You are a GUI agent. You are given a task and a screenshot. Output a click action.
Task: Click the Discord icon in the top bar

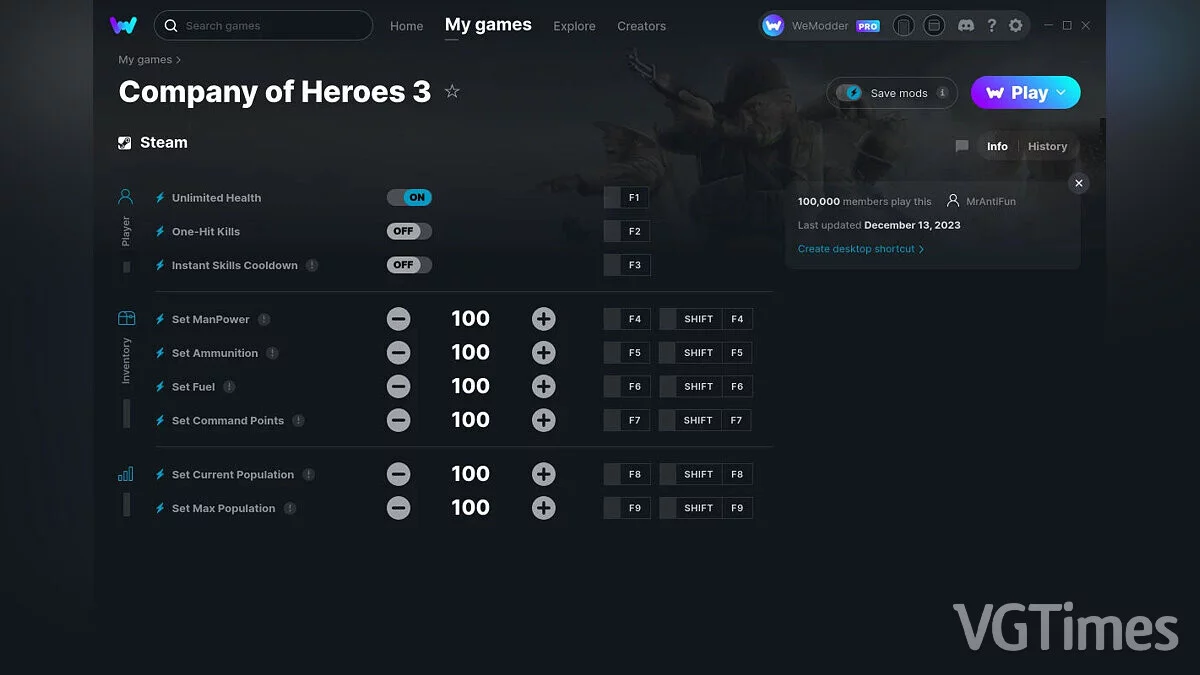(966, 25)
